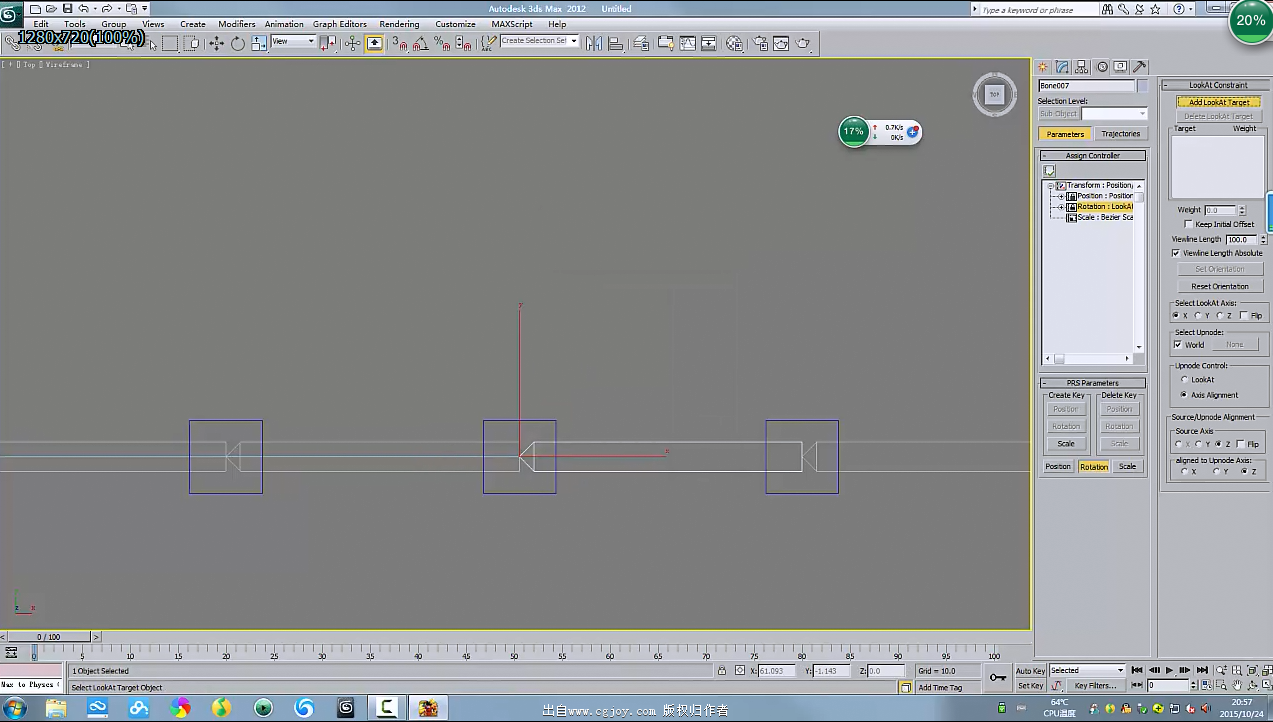The width and height of the screenshot is (1273, 722).
Task: Open the Key Filters dialog button
Action: (x=1095, y=686)
